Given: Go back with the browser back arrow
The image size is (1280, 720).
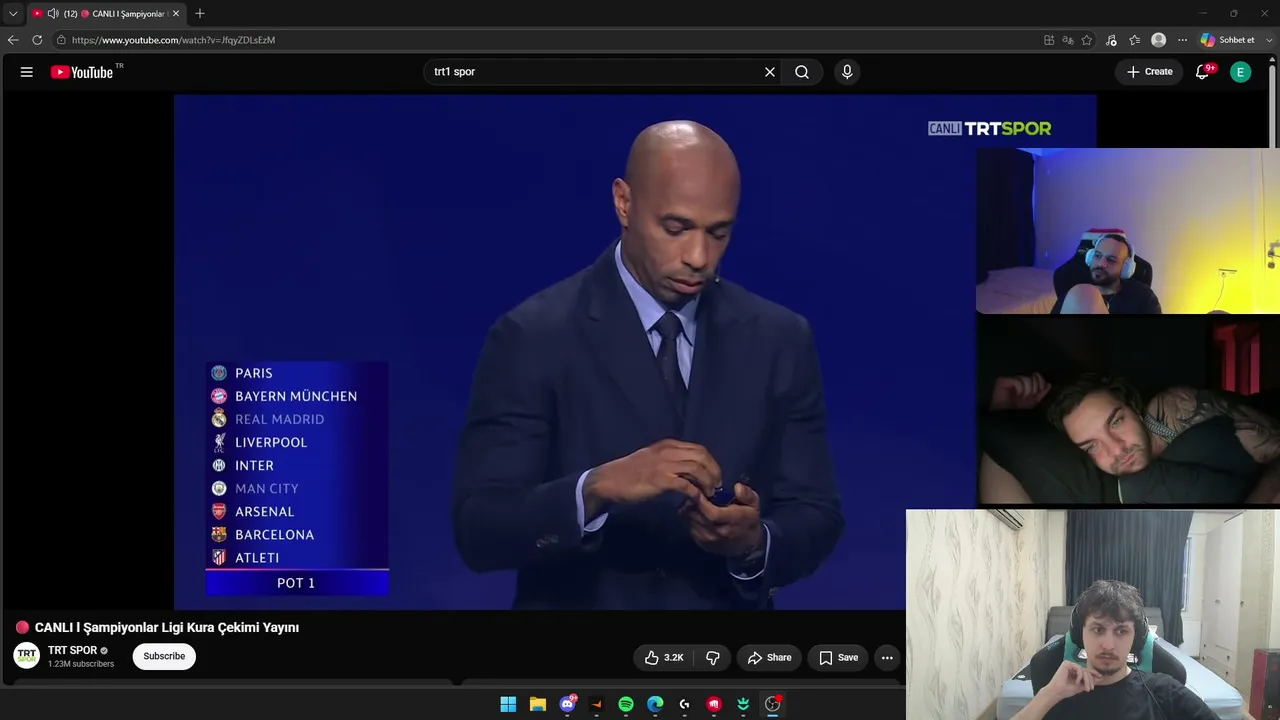Looking at the screenshot, I should click(x=13, y=40).
